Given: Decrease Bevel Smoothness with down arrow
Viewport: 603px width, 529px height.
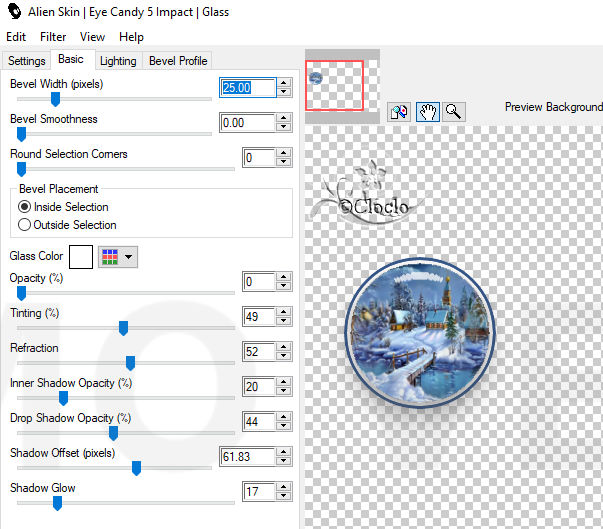Looking at the screenshot, I should coord(284,127).
